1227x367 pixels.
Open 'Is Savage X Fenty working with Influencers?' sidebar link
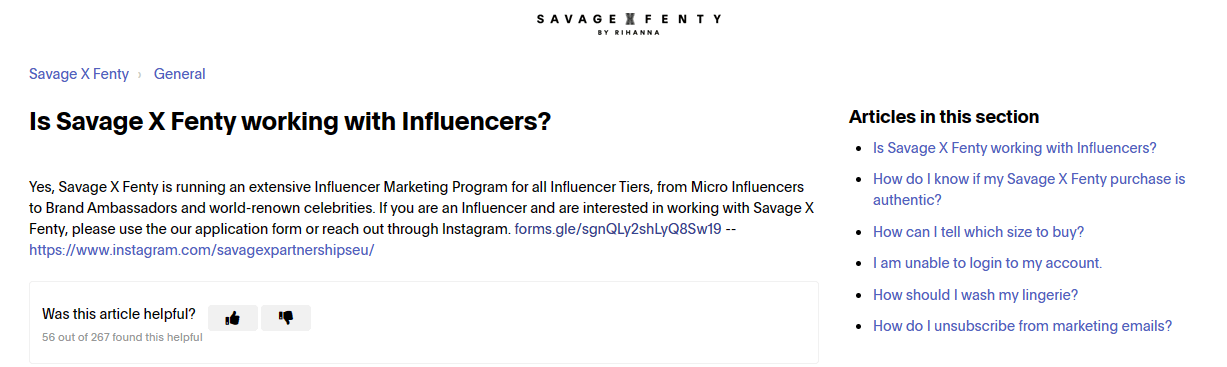tap(1015, 148)
